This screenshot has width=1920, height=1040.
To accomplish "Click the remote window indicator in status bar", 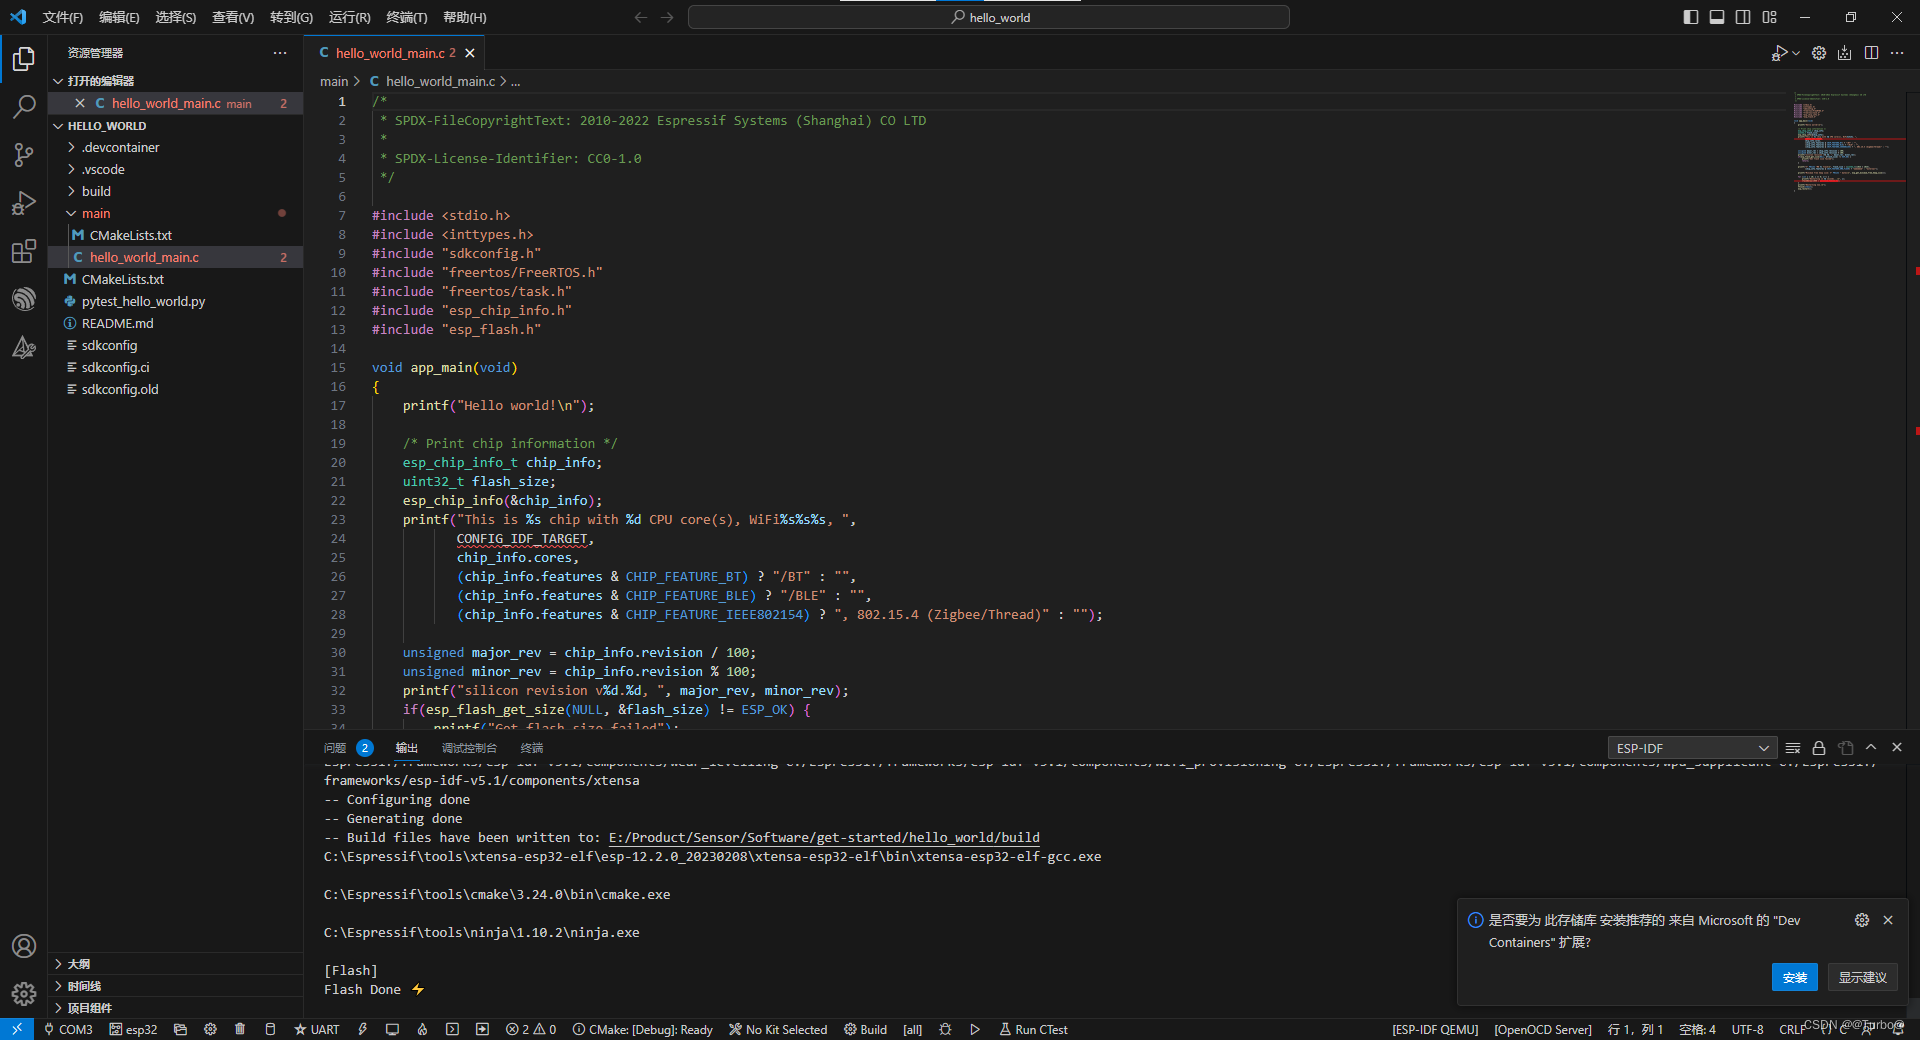I will (17, 1029).
